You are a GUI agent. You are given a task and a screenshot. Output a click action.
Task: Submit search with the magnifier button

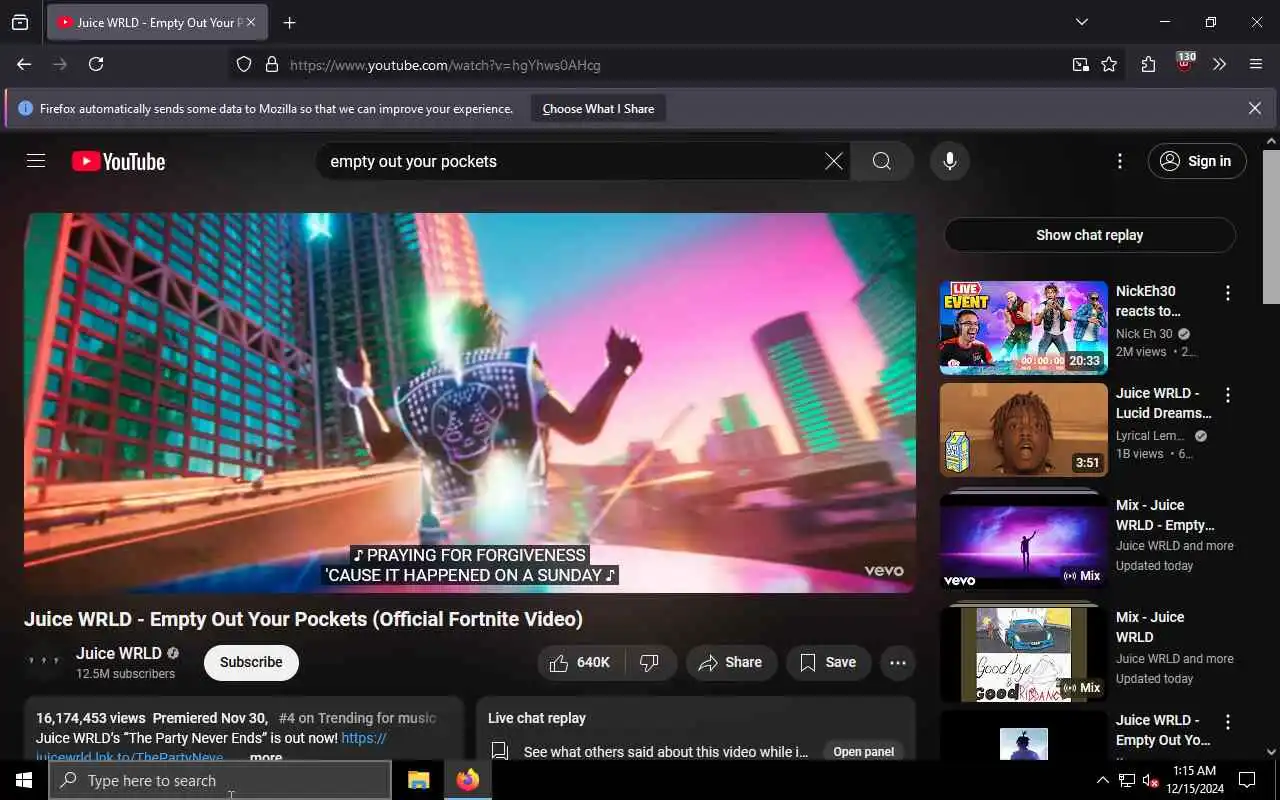pyautogui.click(x=881, y=161)
